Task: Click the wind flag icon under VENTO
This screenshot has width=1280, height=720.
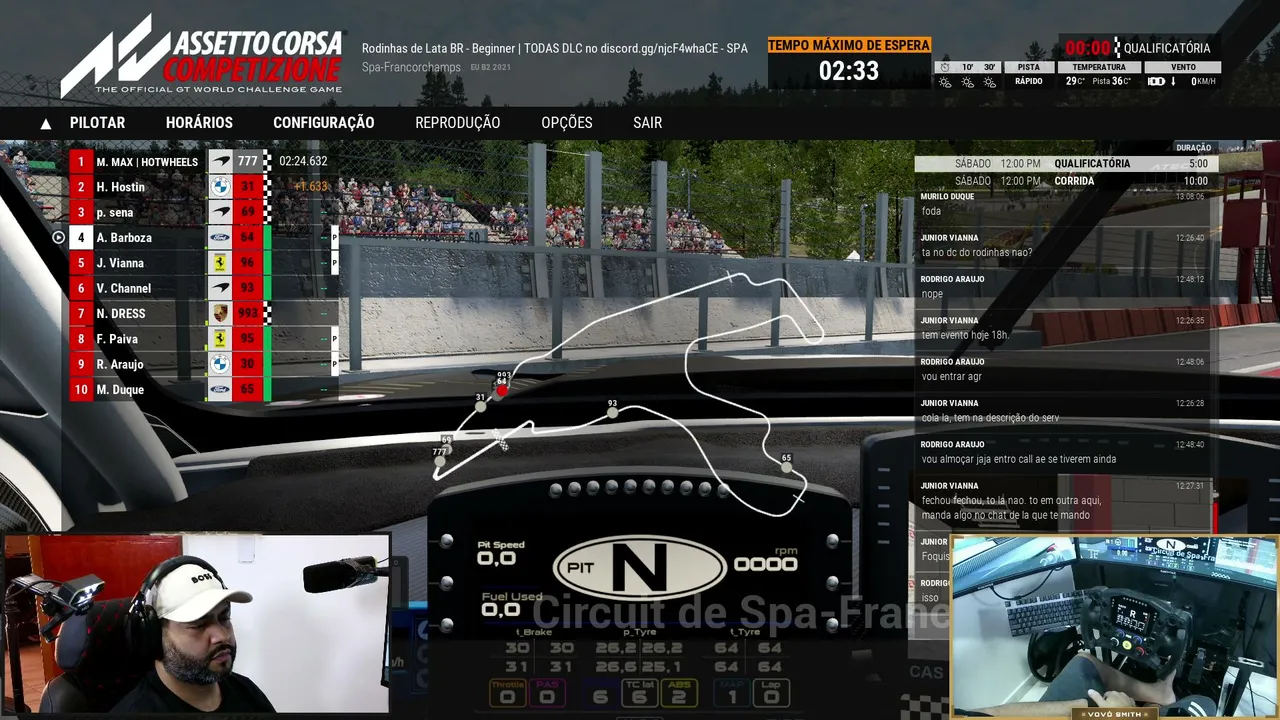Action: click(x=1156, y=81)
